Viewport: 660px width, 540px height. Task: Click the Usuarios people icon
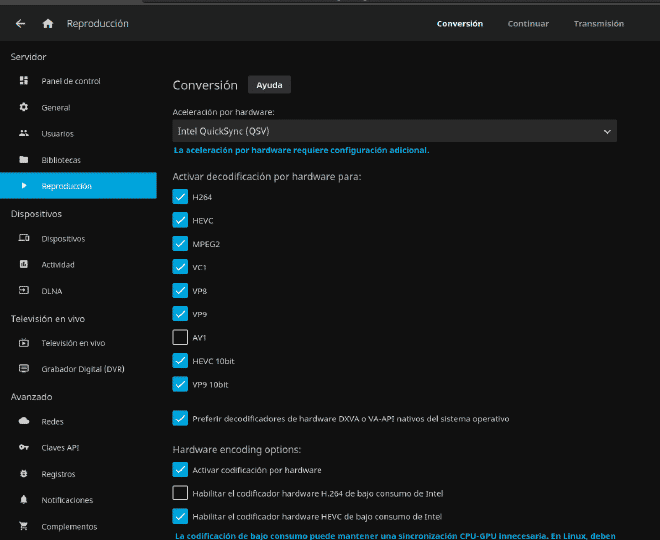point(24,133)
